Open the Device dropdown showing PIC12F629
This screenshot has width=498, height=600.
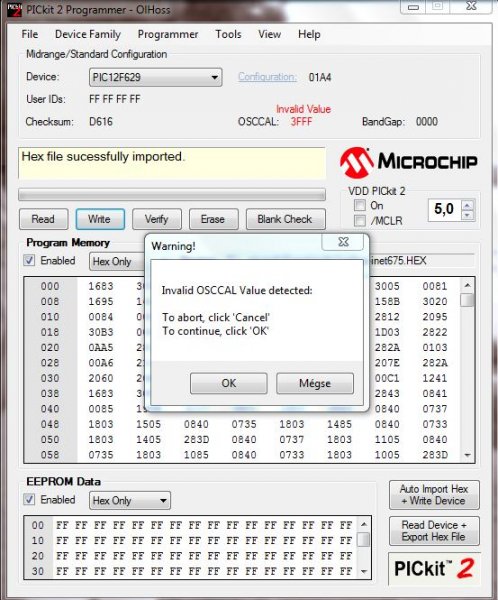point(155,77)
